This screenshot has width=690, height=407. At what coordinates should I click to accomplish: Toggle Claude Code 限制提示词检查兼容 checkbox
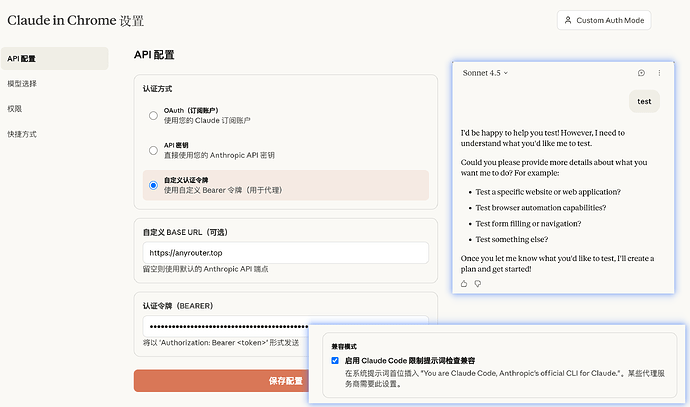[335, 360]
